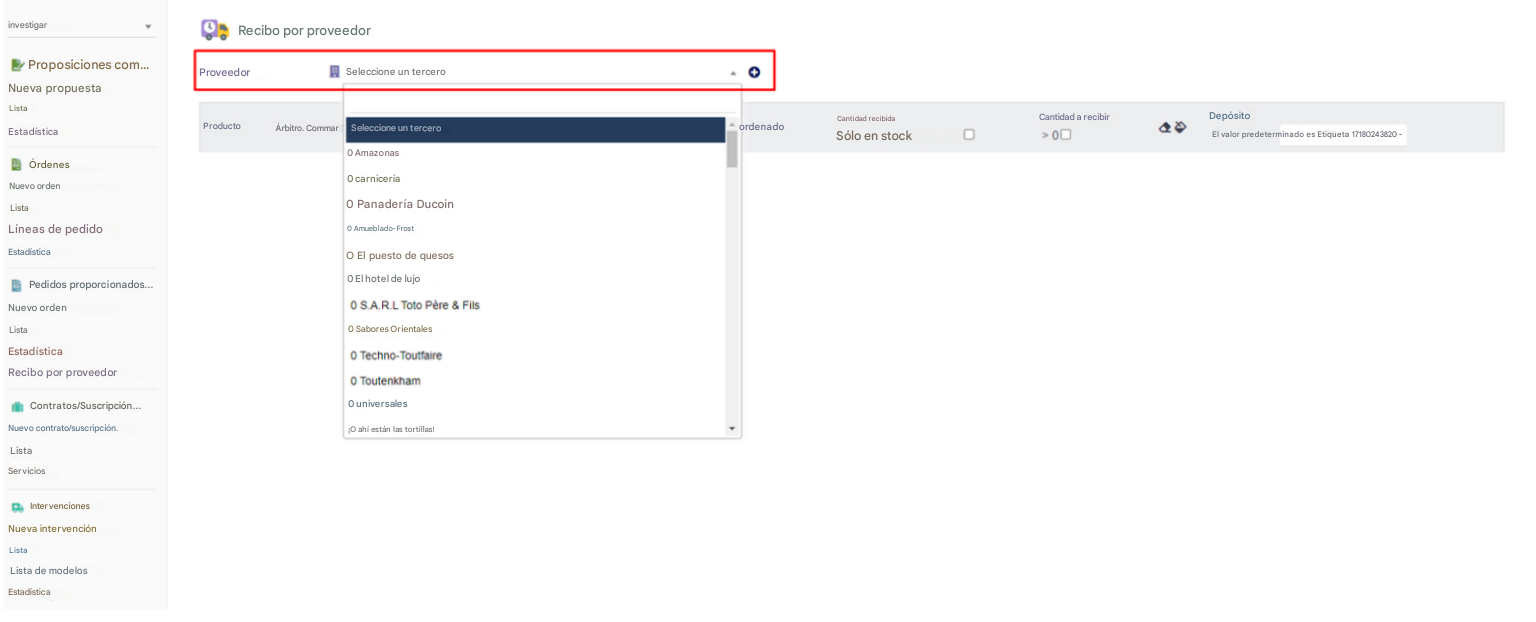Select Techno-Toutfaire in the supplier list
1536x622 pixels.
click(x=396, y=356)
